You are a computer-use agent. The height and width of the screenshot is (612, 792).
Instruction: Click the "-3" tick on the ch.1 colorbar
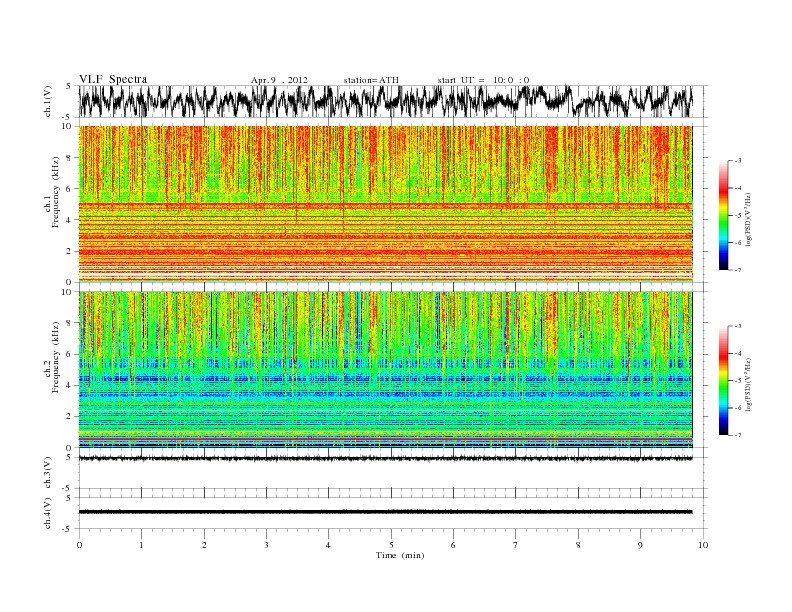[738, 161]
